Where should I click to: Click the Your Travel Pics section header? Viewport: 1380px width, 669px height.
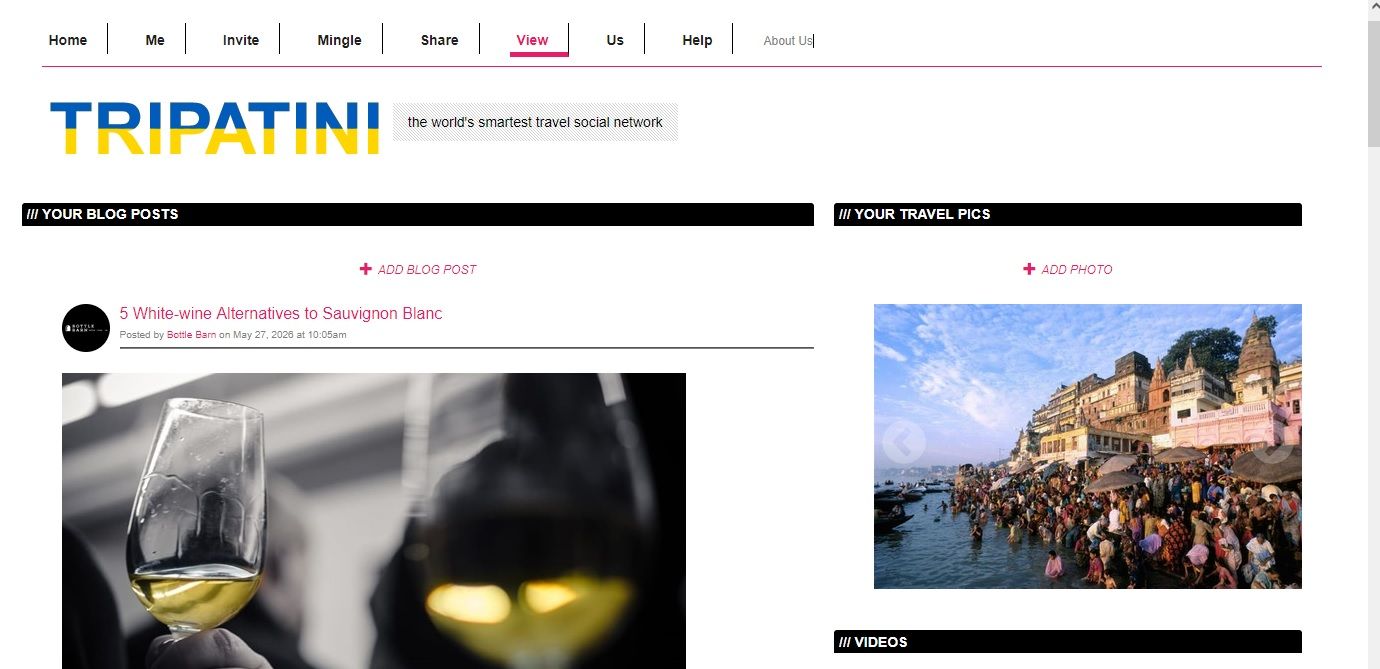click(1068, 214)
